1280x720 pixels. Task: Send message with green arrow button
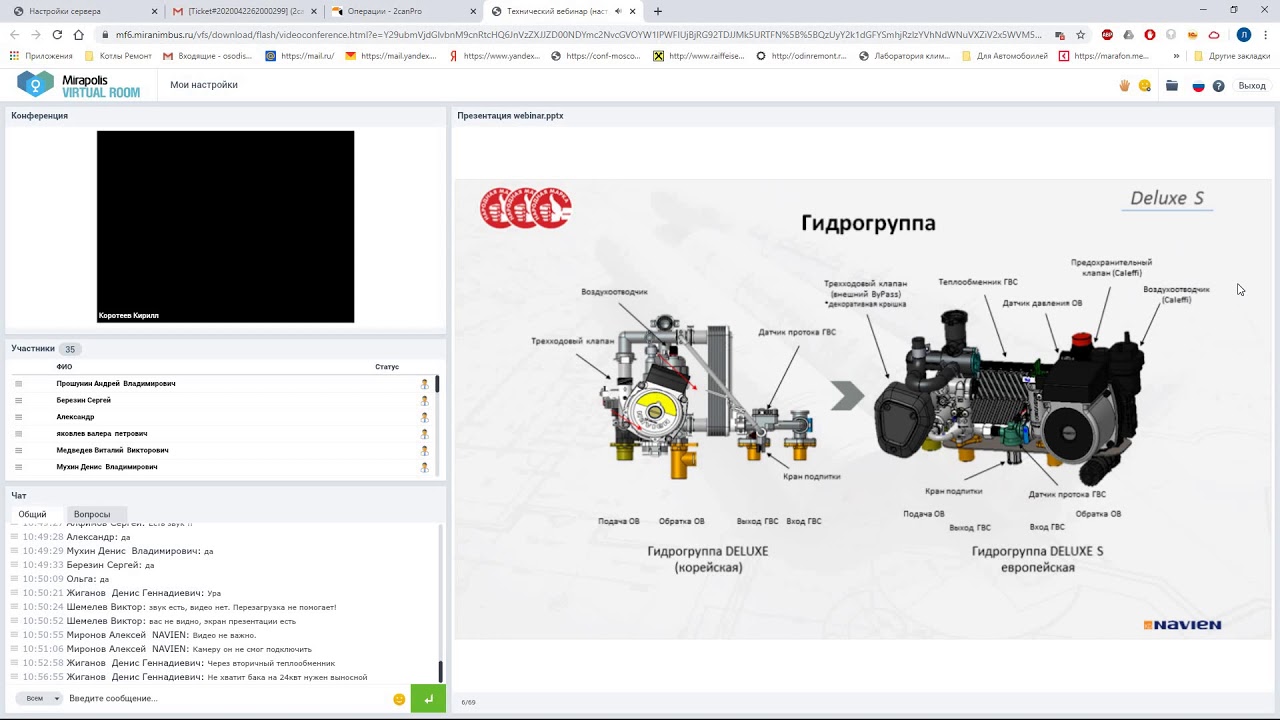point(428,699)
